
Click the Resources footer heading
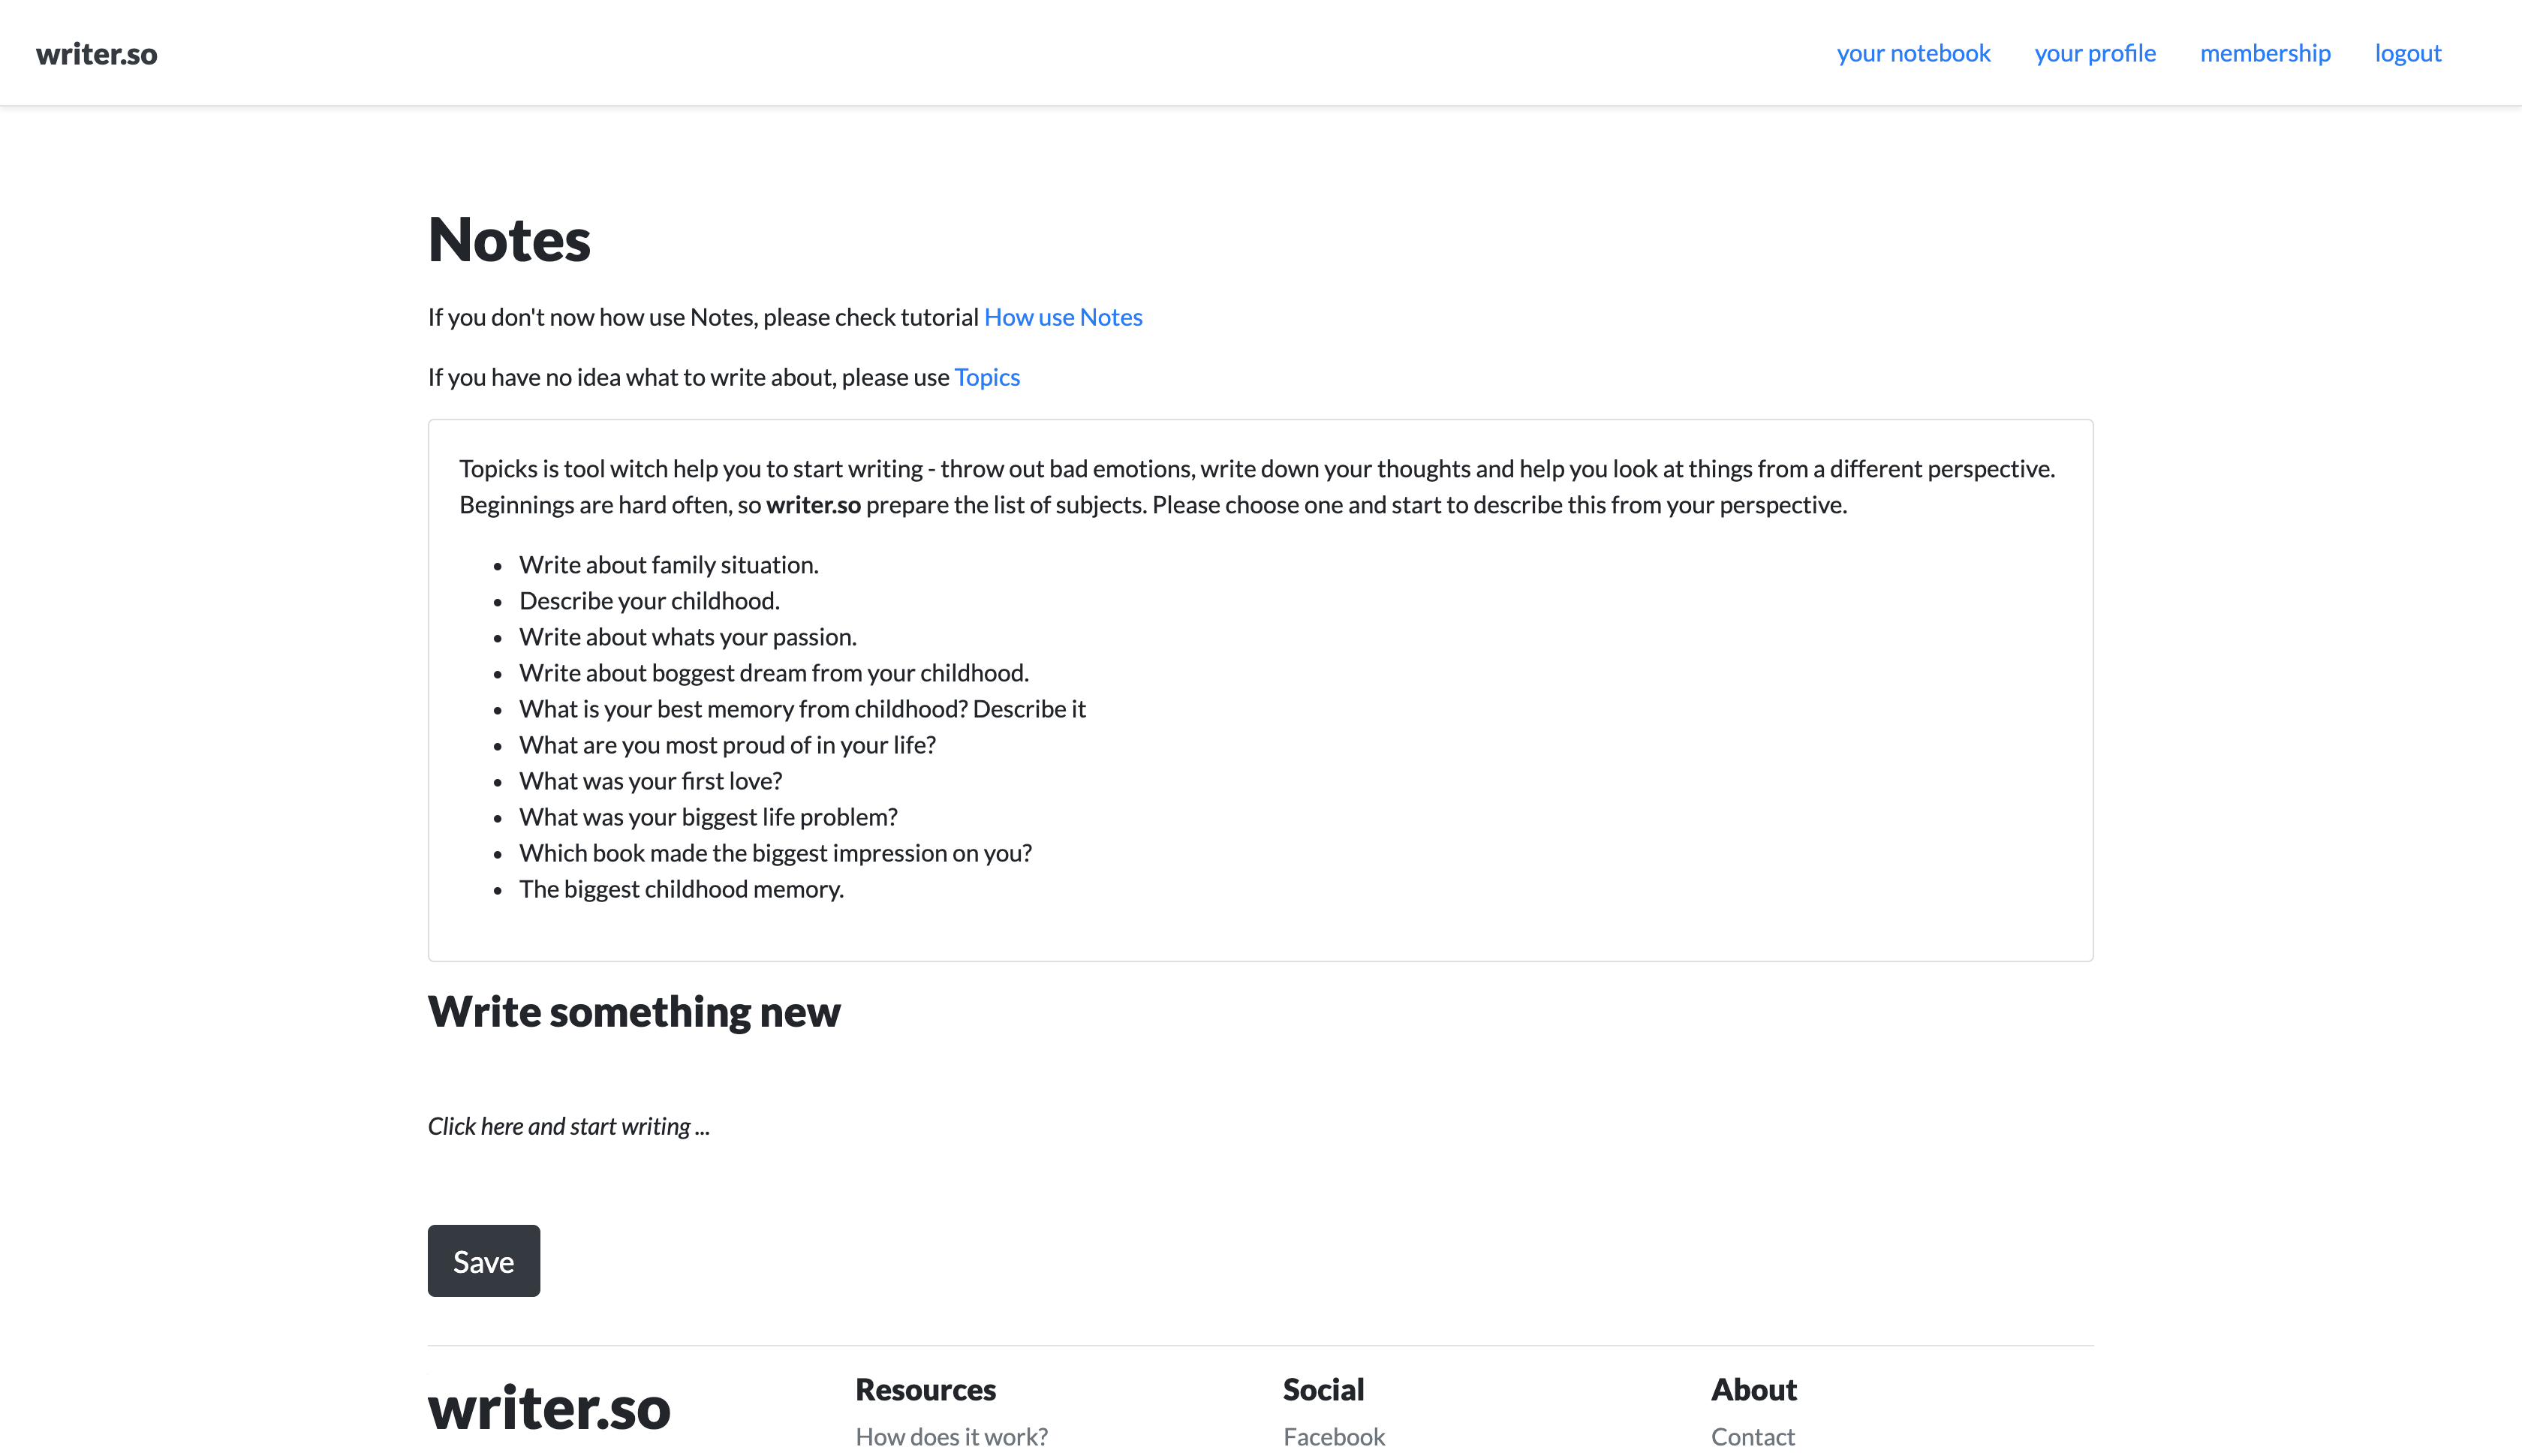point(925,1389)
